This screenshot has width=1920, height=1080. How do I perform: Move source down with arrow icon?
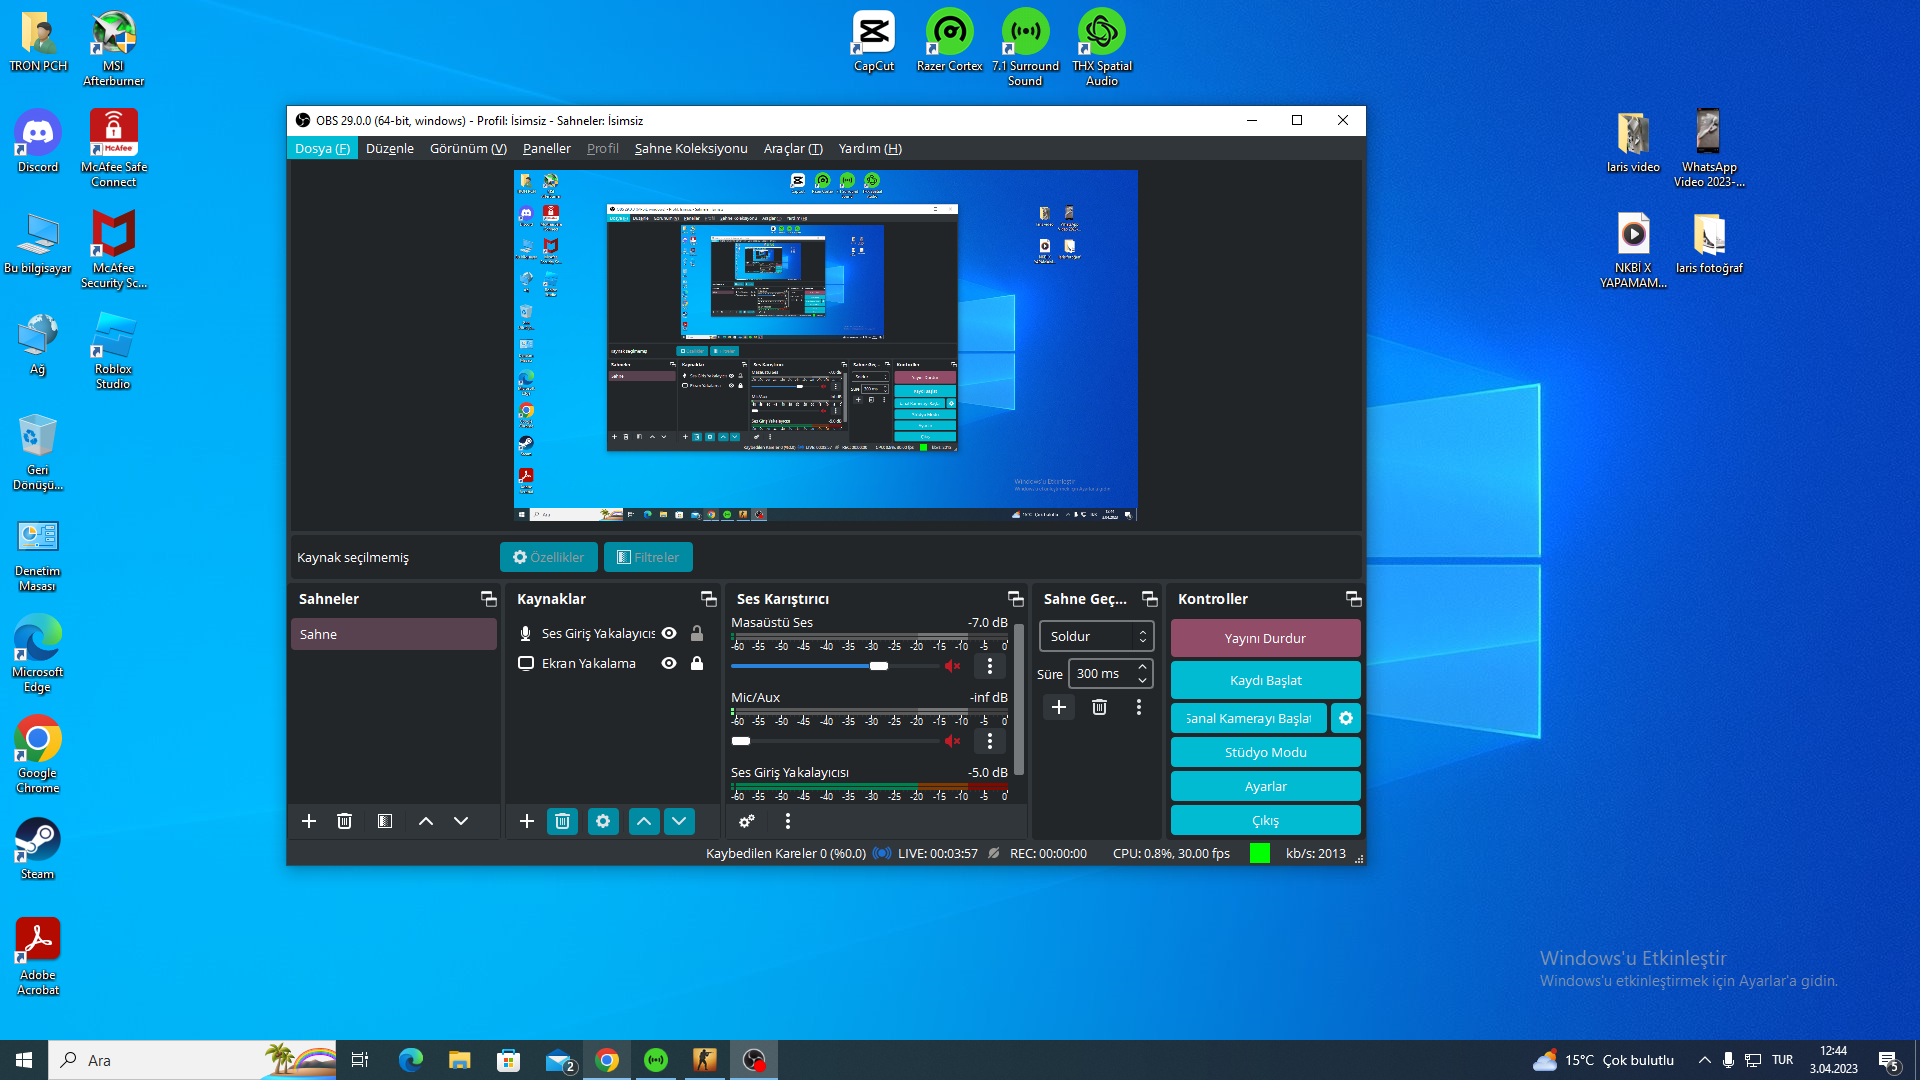[679, 821]
